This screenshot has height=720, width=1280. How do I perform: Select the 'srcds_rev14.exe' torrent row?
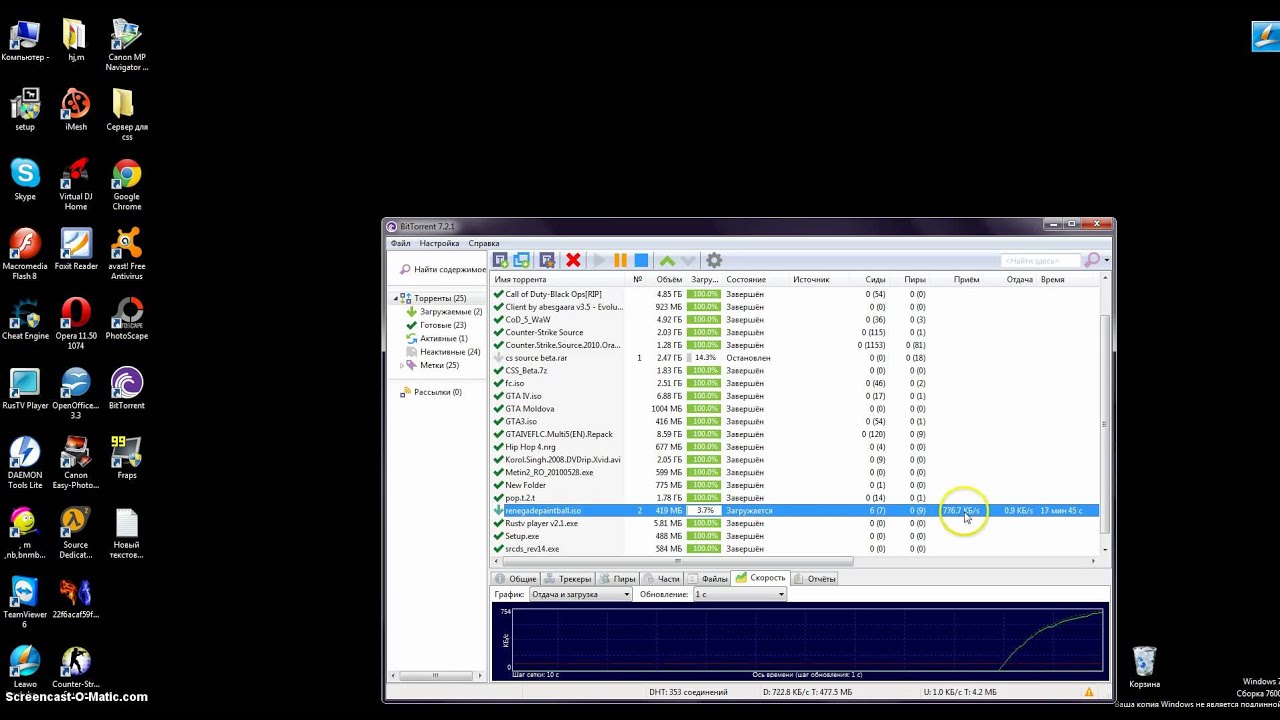[x=795, y=548]
